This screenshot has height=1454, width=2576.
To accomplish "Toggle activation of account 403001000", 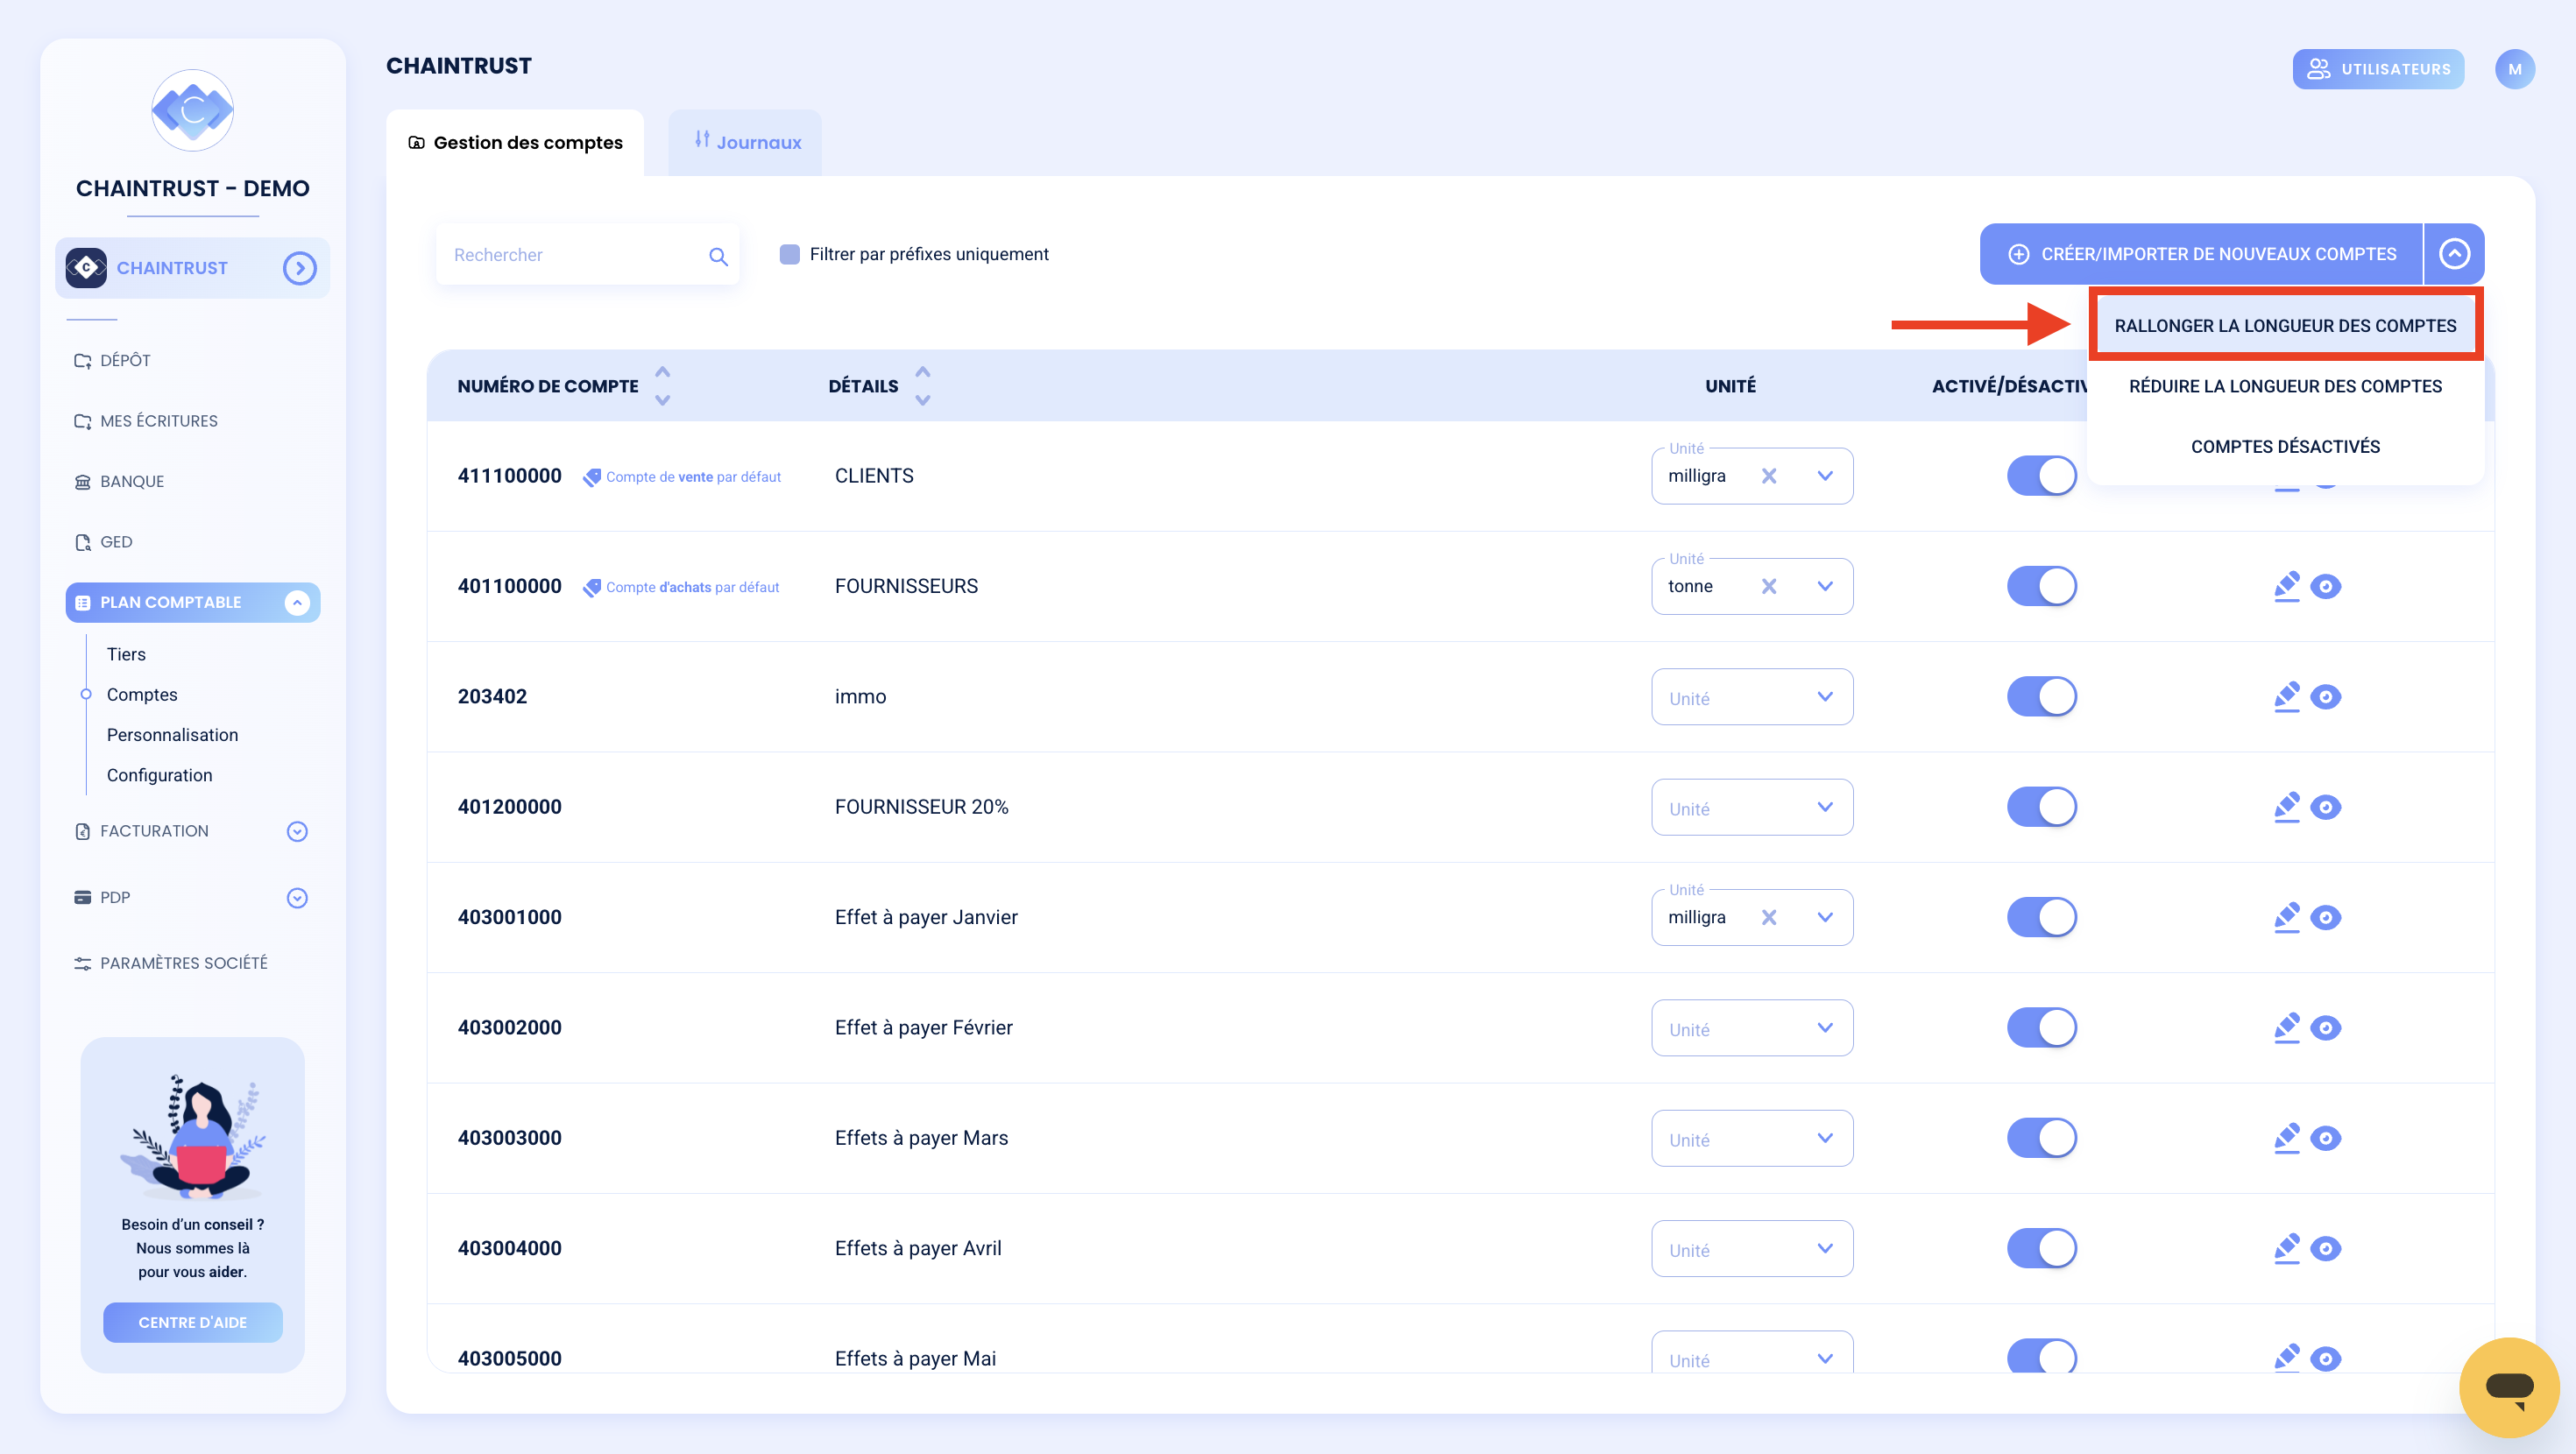I will point(2041,917).
